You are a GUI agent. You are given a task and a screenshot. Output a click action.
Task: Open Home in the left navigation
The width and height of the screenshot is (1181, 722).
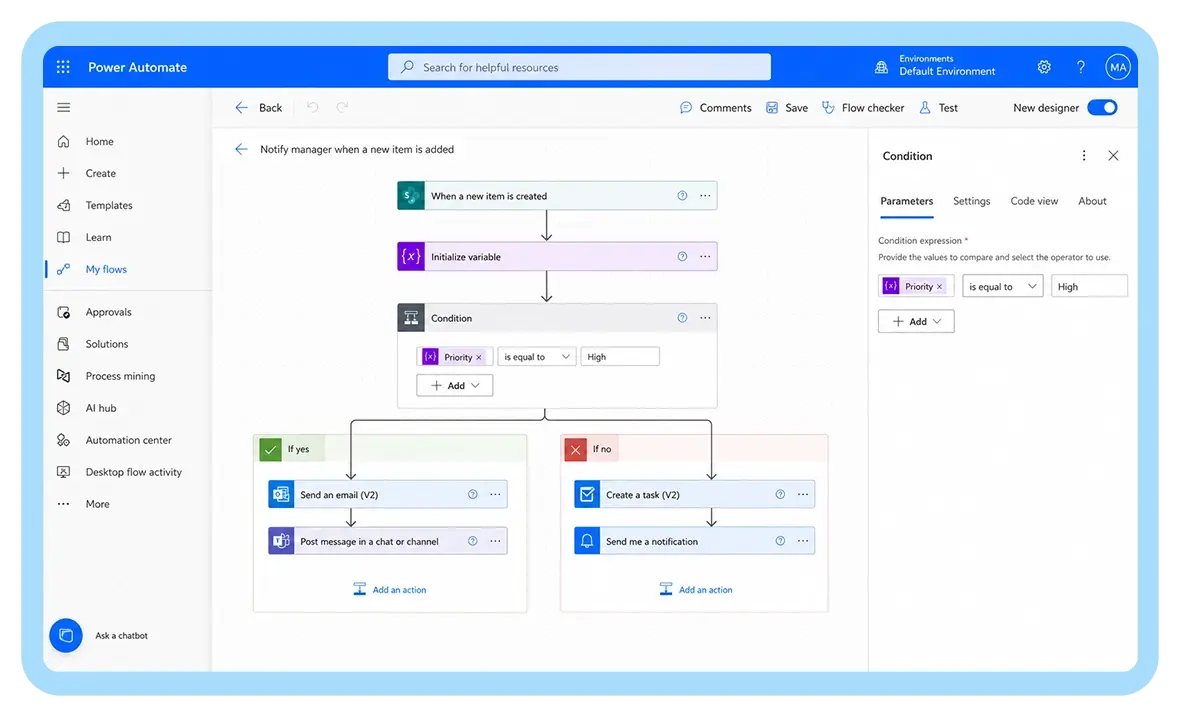pyautogui.click(x=99, y=142)
